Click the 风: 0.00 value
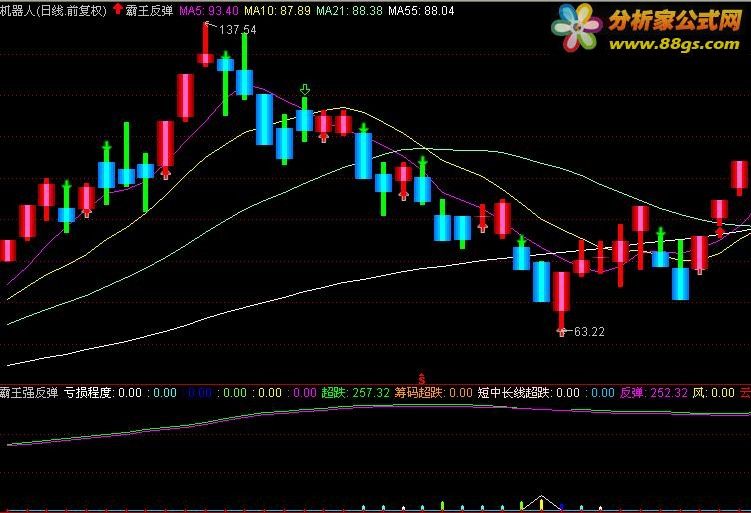The width and height of the screenshot is (751, 513). coord(714,393)
